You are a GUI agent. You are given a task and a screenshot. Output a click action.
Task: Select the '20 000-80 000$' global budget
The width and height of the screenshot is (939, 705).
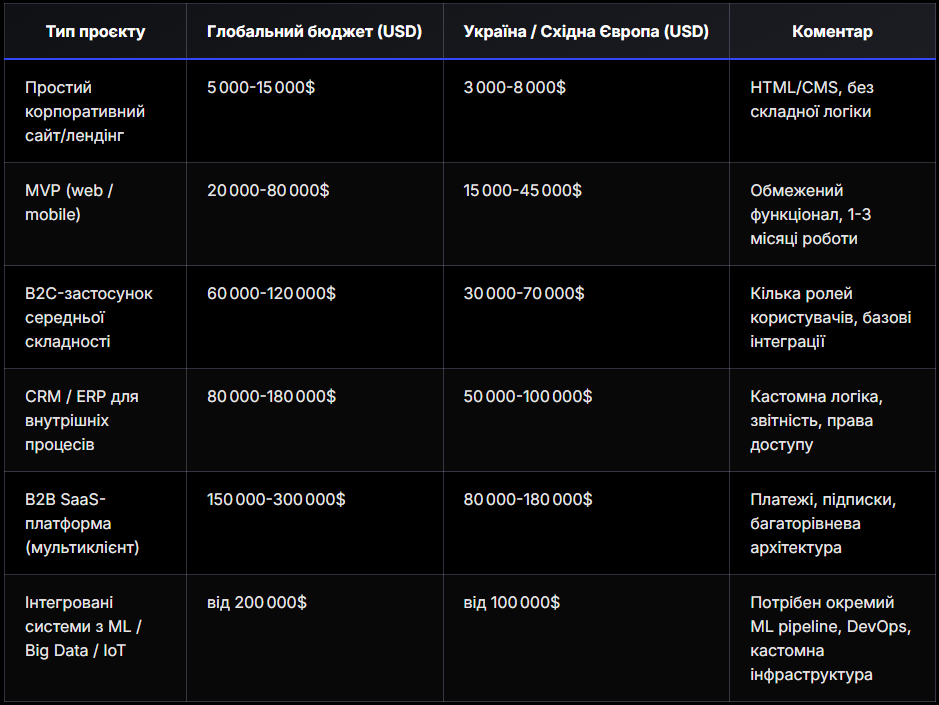tap(268, 190)
